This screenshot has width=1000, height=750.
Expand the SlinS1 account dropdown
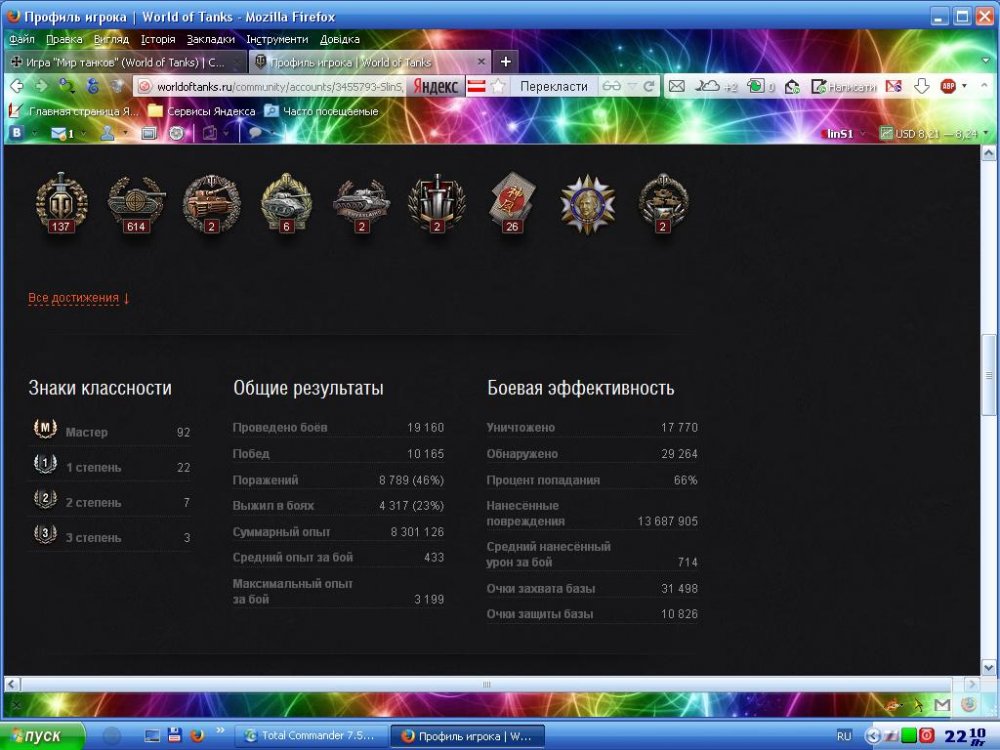(863, 133)
